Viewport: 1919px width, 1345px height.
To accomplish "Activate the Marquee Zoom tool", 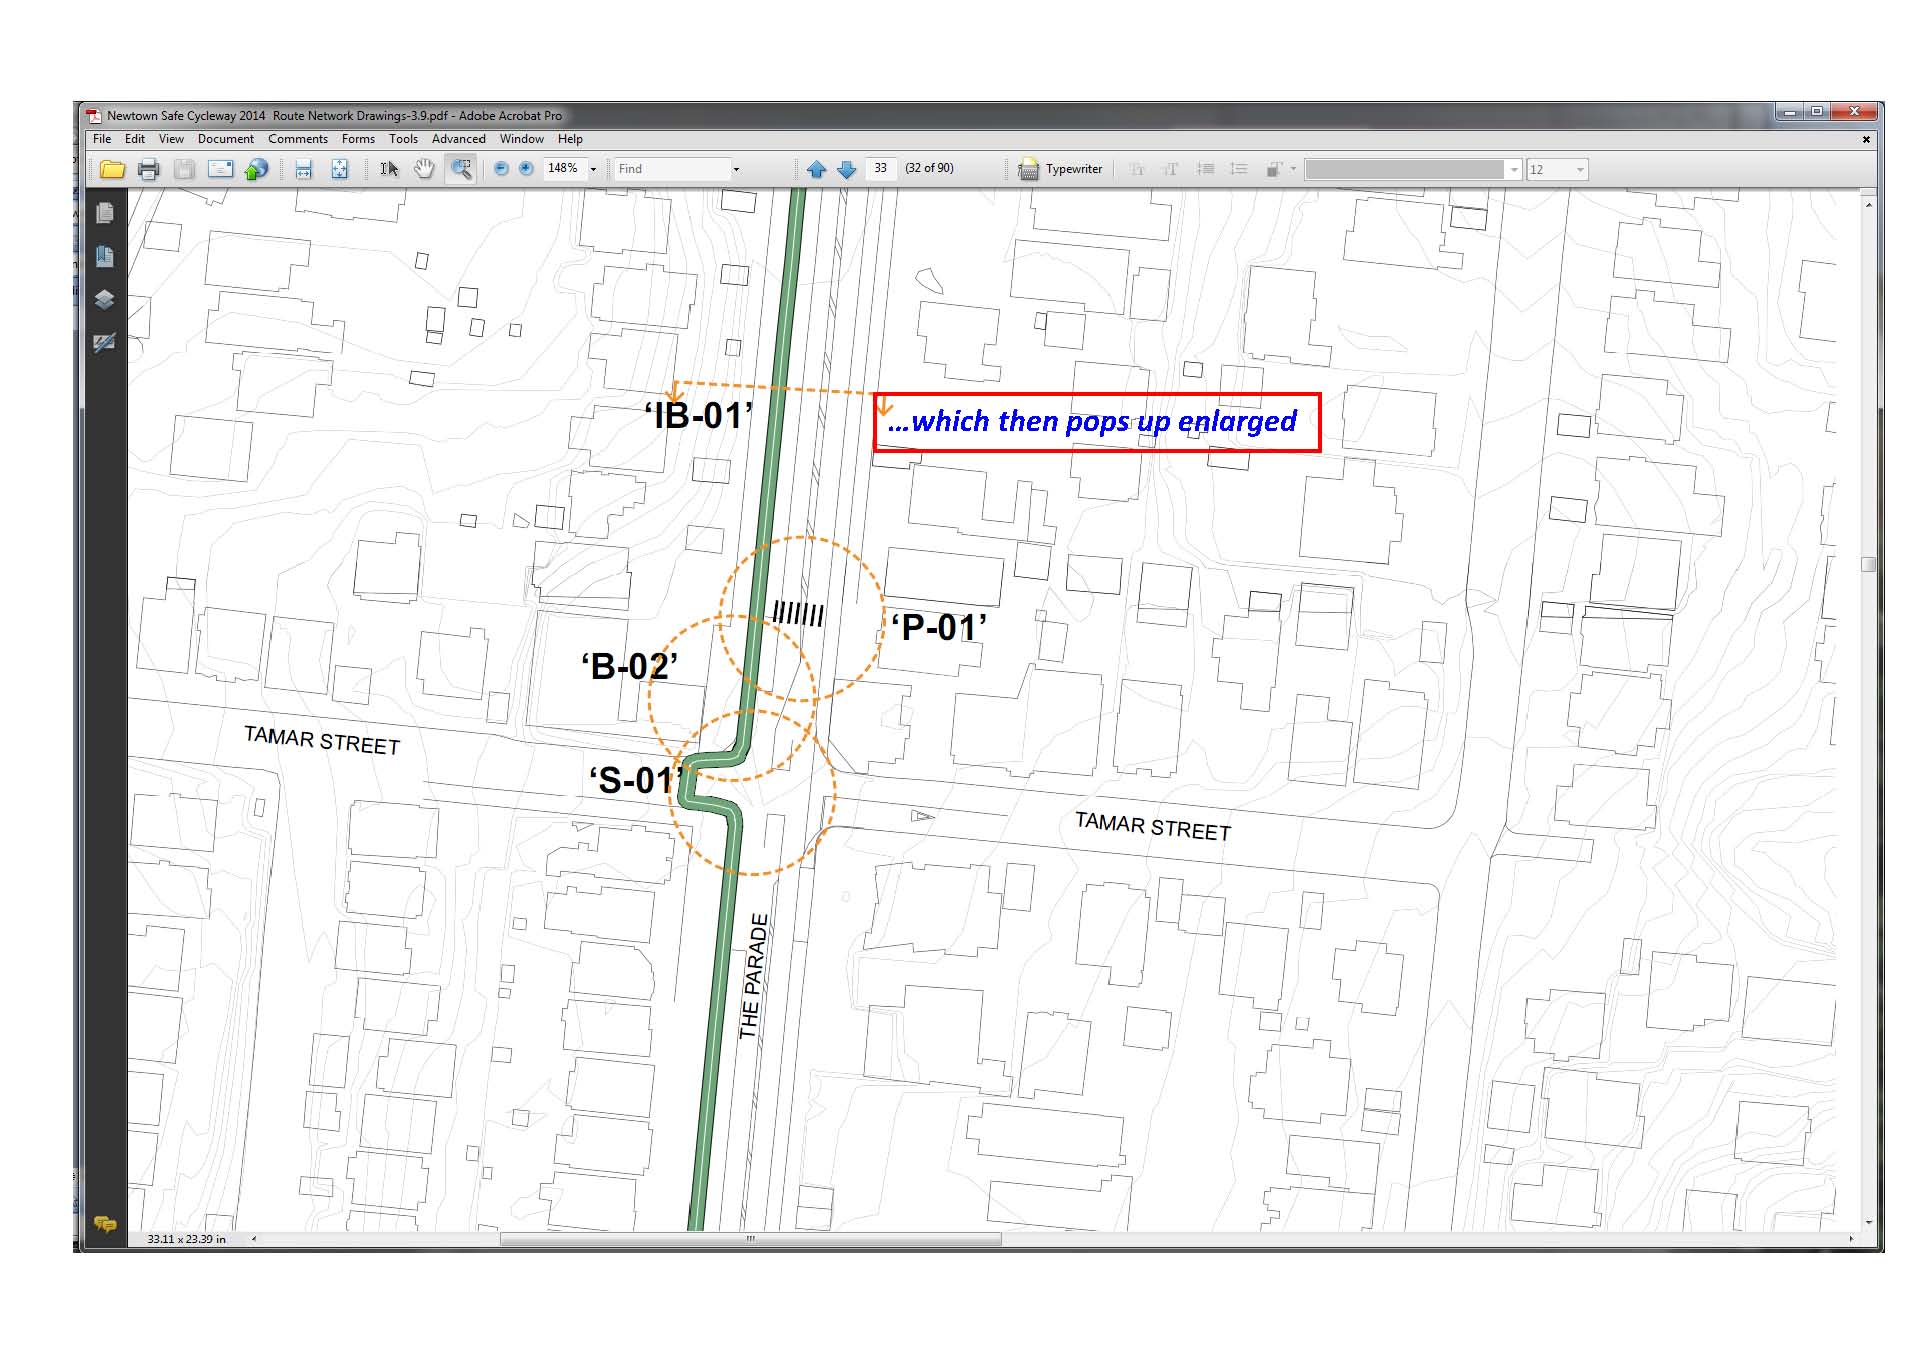I will tap(461, 169).
